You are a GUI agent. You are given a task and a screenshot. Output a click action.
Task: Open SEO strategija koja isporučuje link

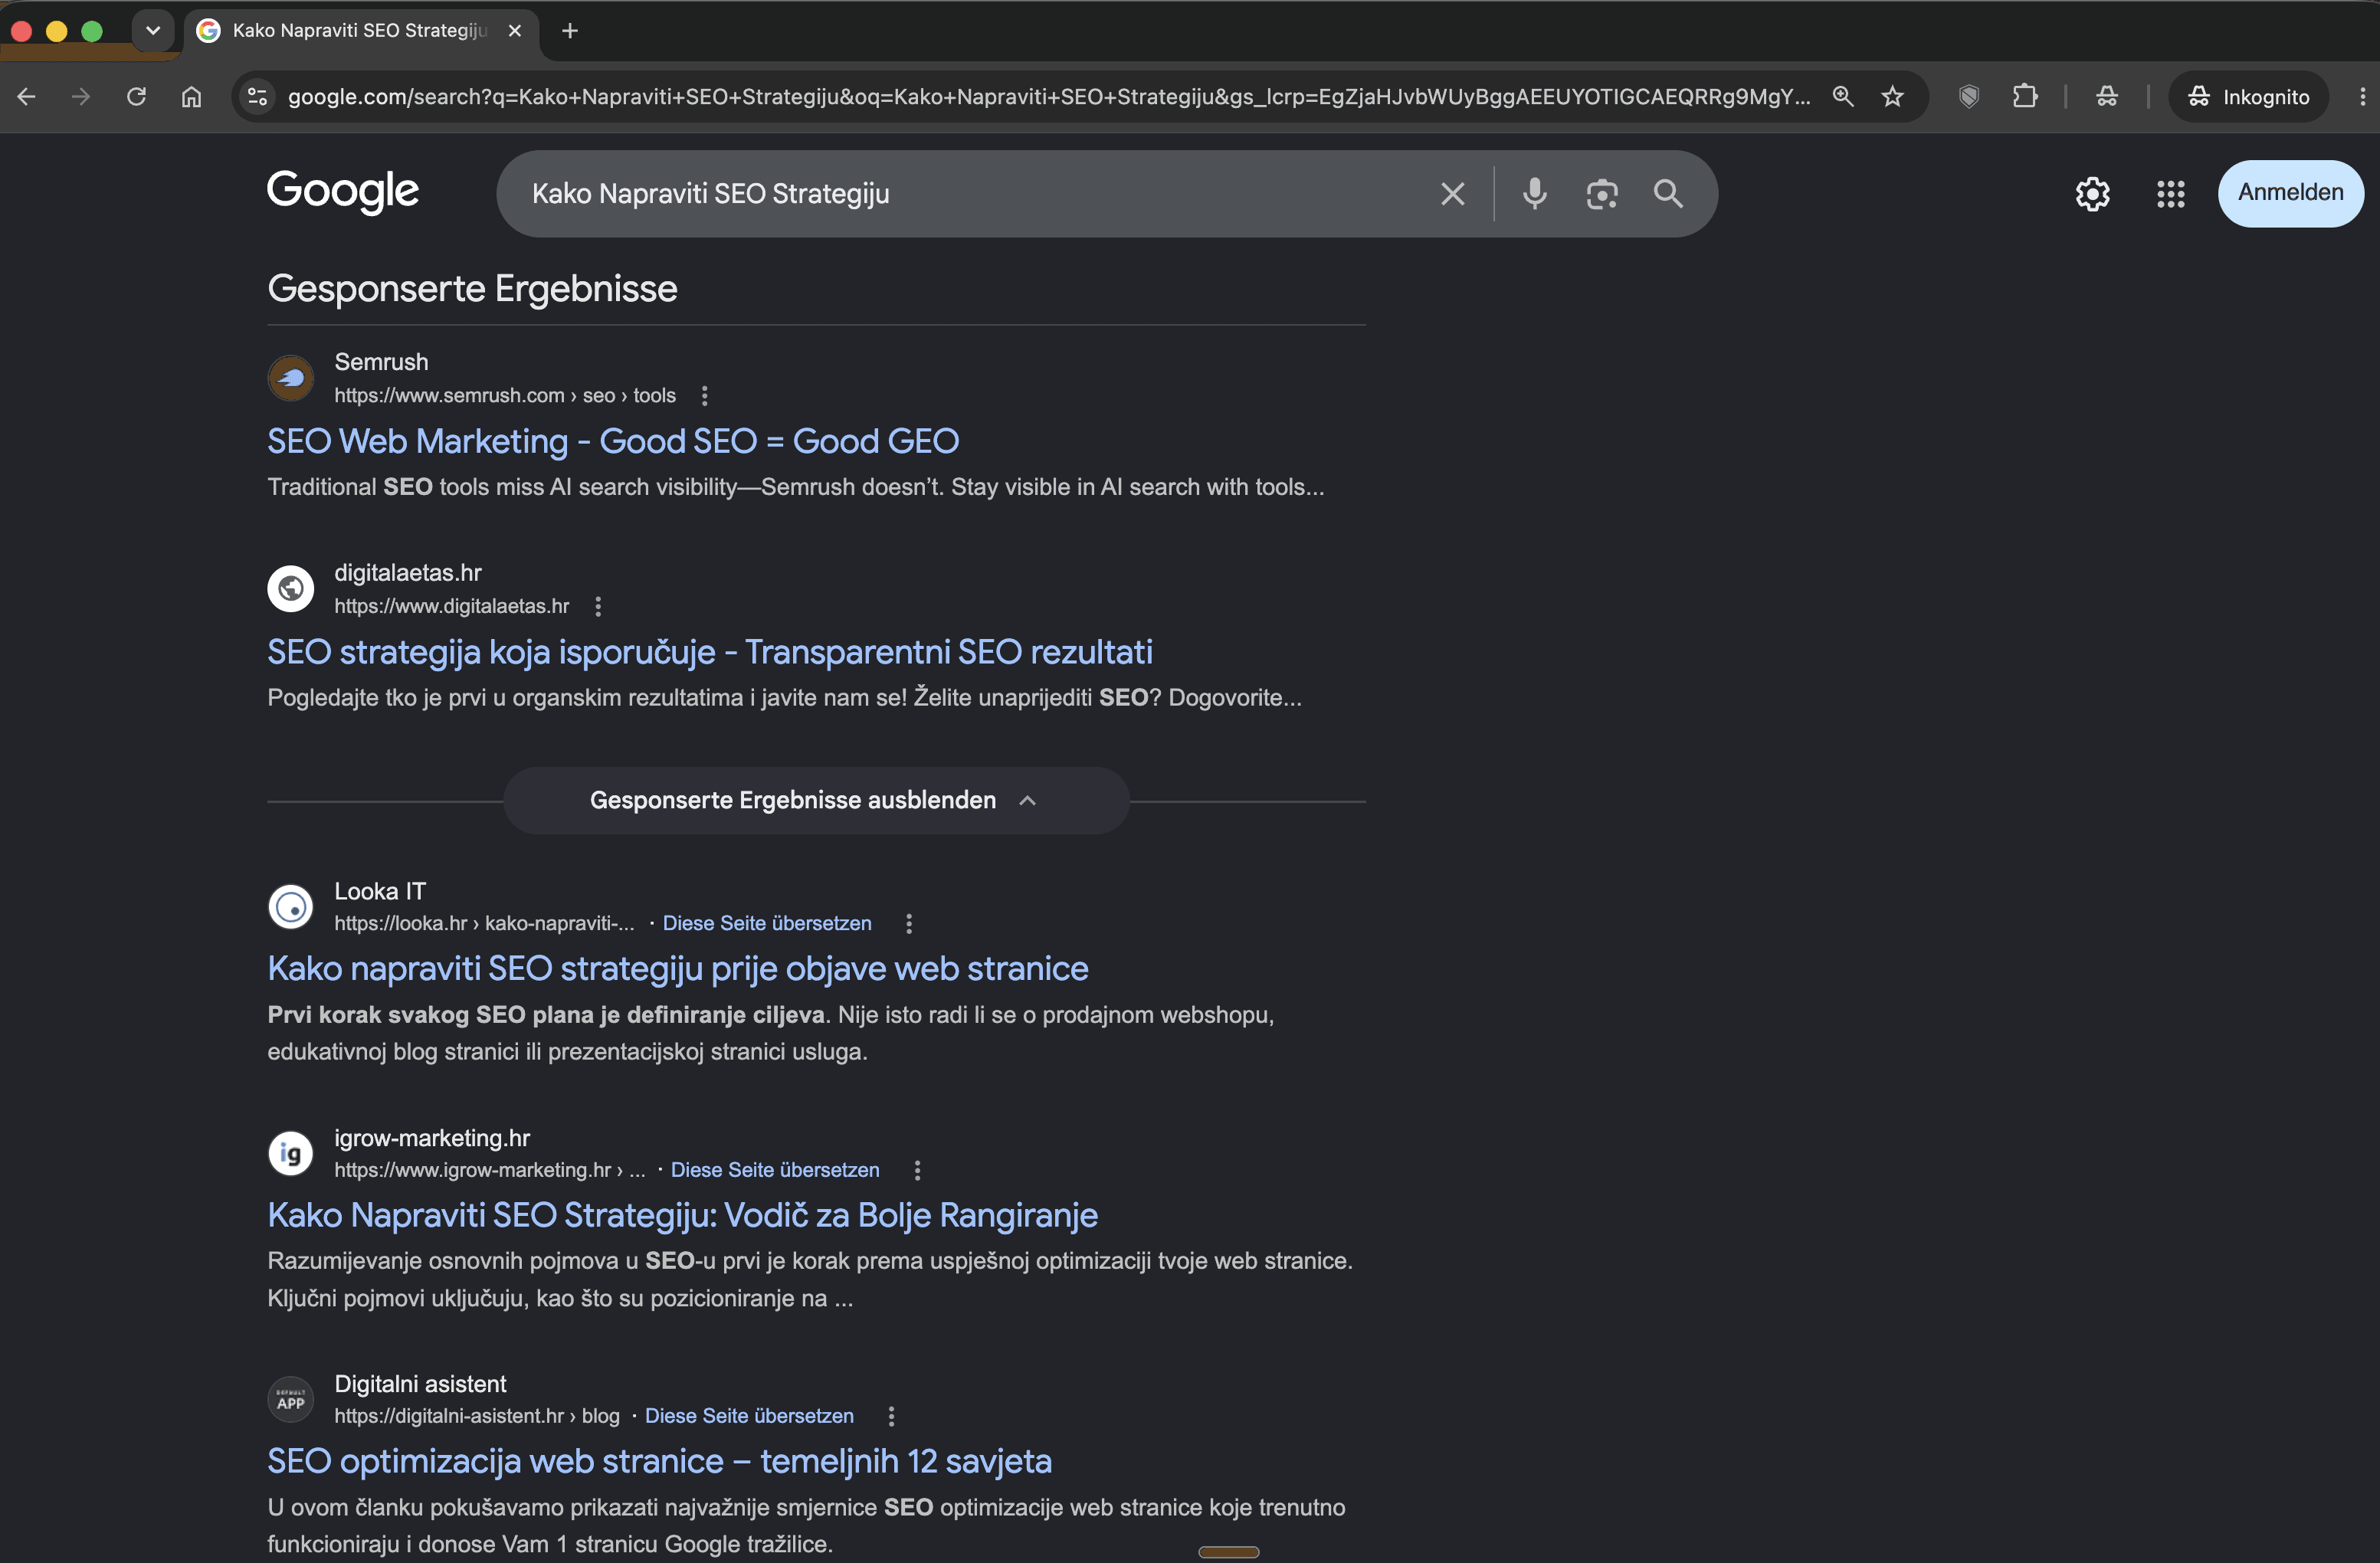710,652
